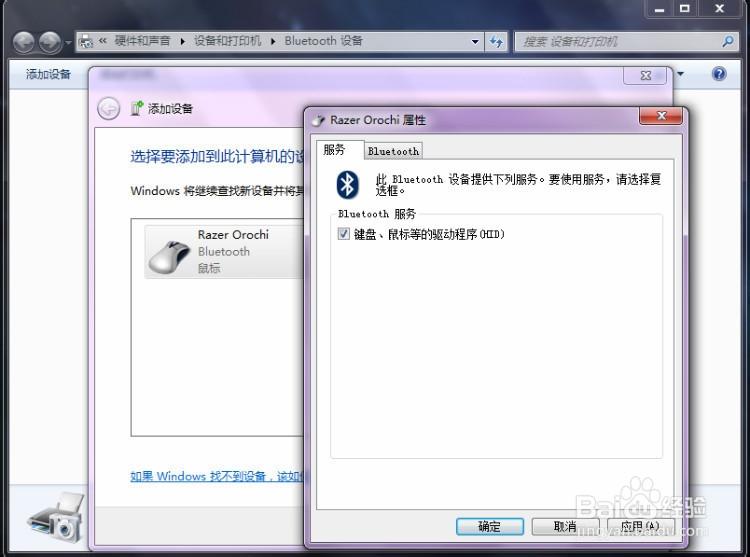Expand the arrow after 硬件和声音 breadcrumb
Viewport: 750px width, 557px height.
pos(182,42)
